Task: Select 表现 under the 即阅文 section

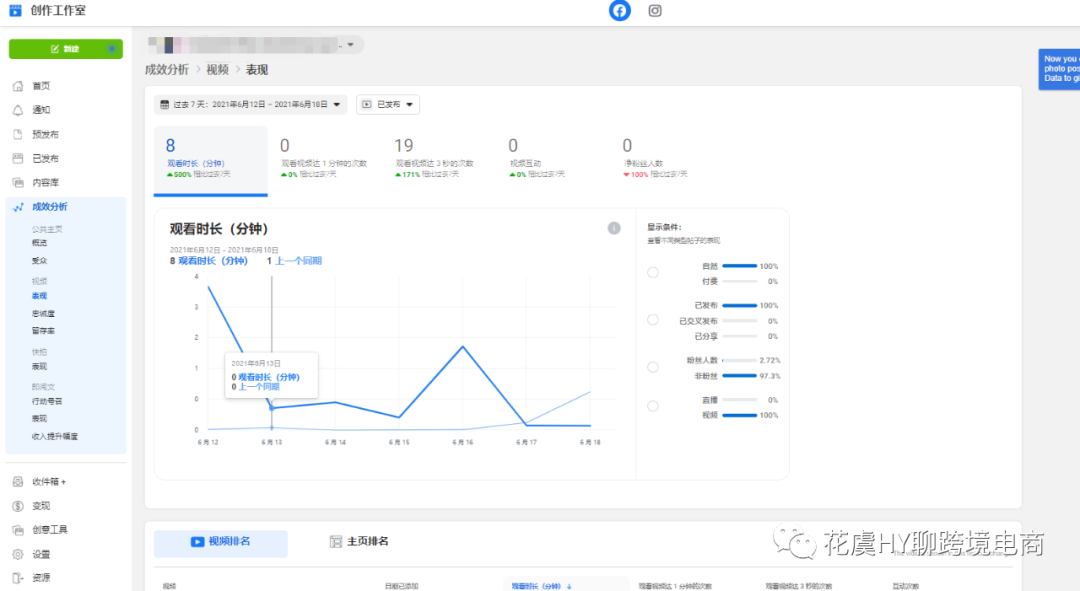Action: 39,418
